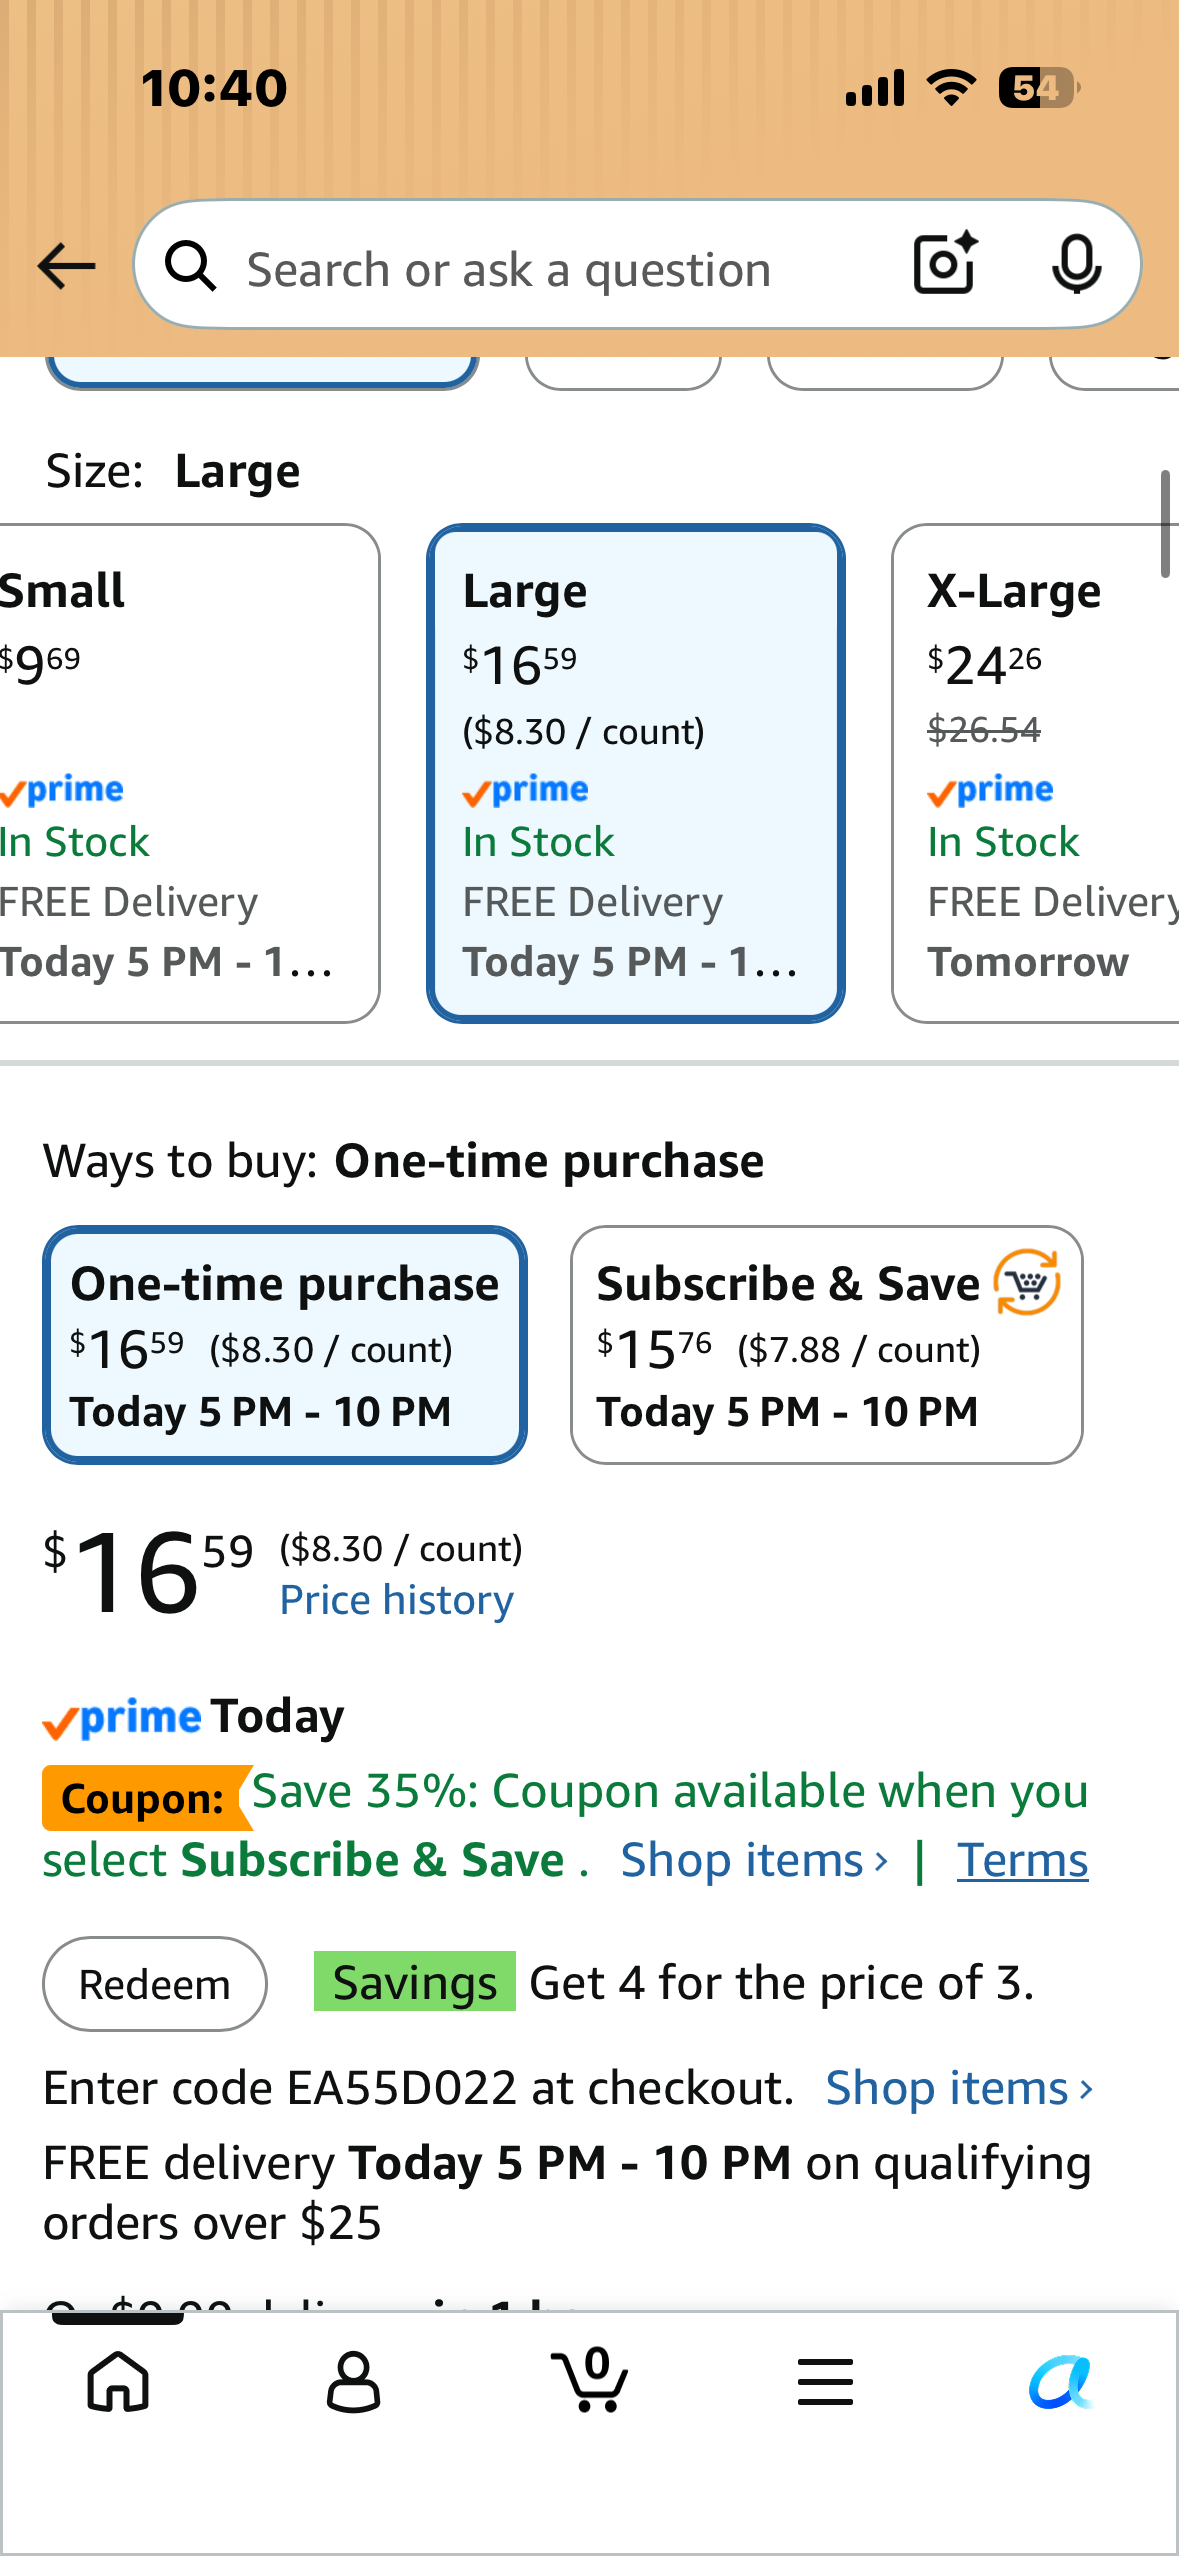Go to Home tab icon
Screen dimensions: 1179x2556
tap(119, 2381)
